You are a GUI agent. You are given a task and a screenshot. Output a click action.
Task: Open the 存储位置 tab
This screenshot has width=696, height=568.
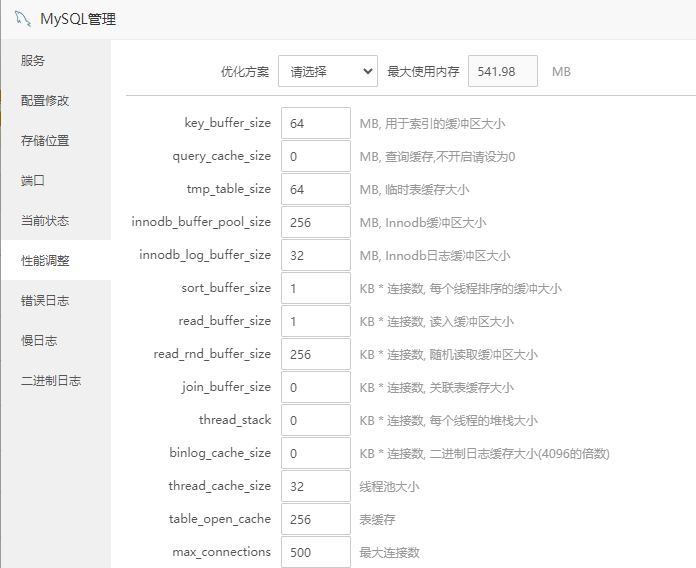pos(56,140)
